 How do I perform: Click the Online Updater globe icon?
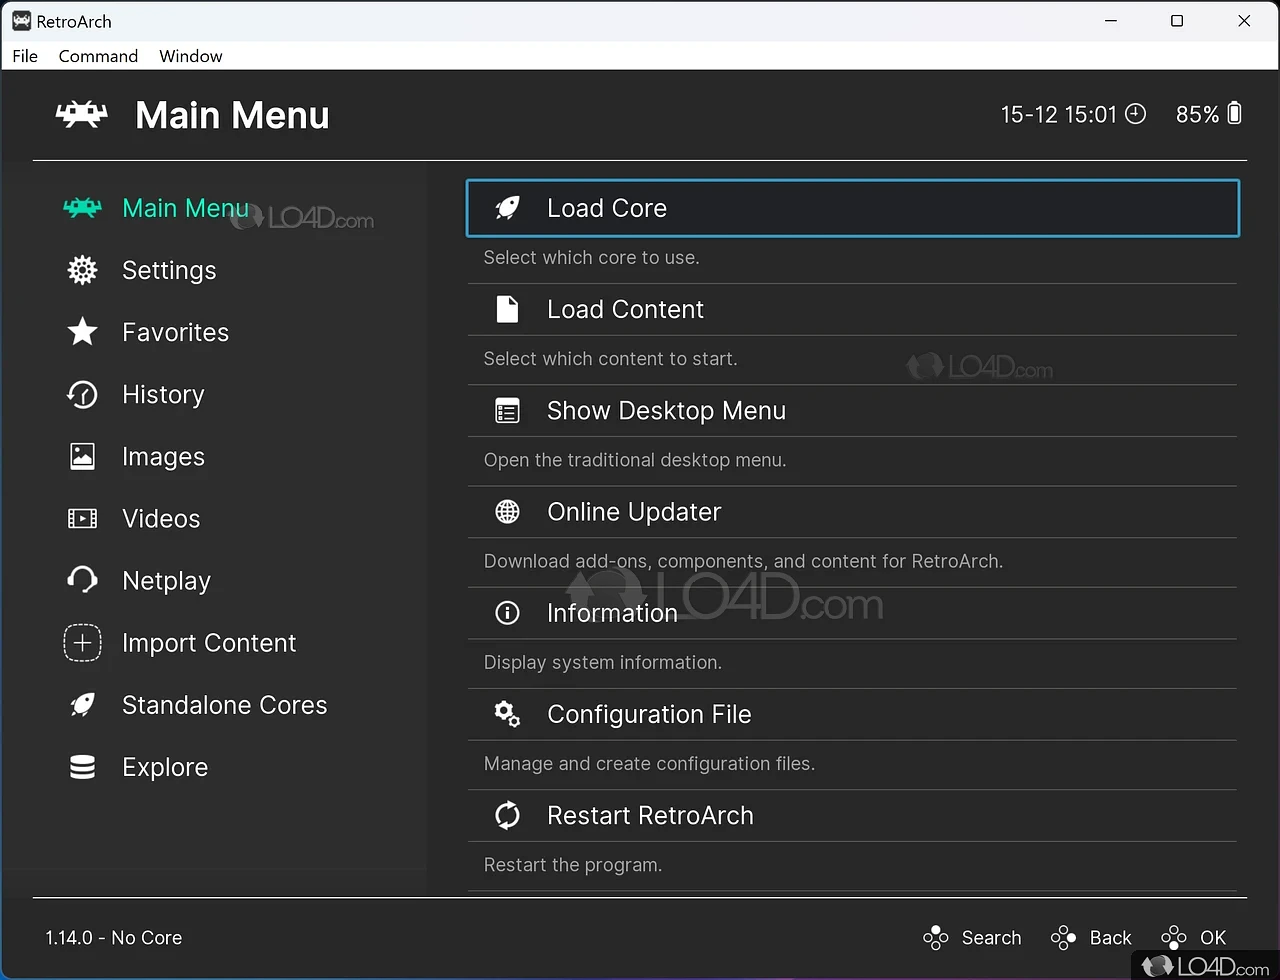pos(507,511)
